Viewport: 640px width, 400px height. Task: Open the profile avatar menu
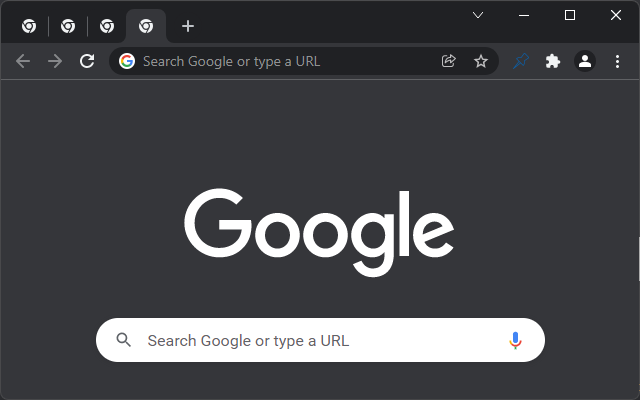[x=585, y=61]
